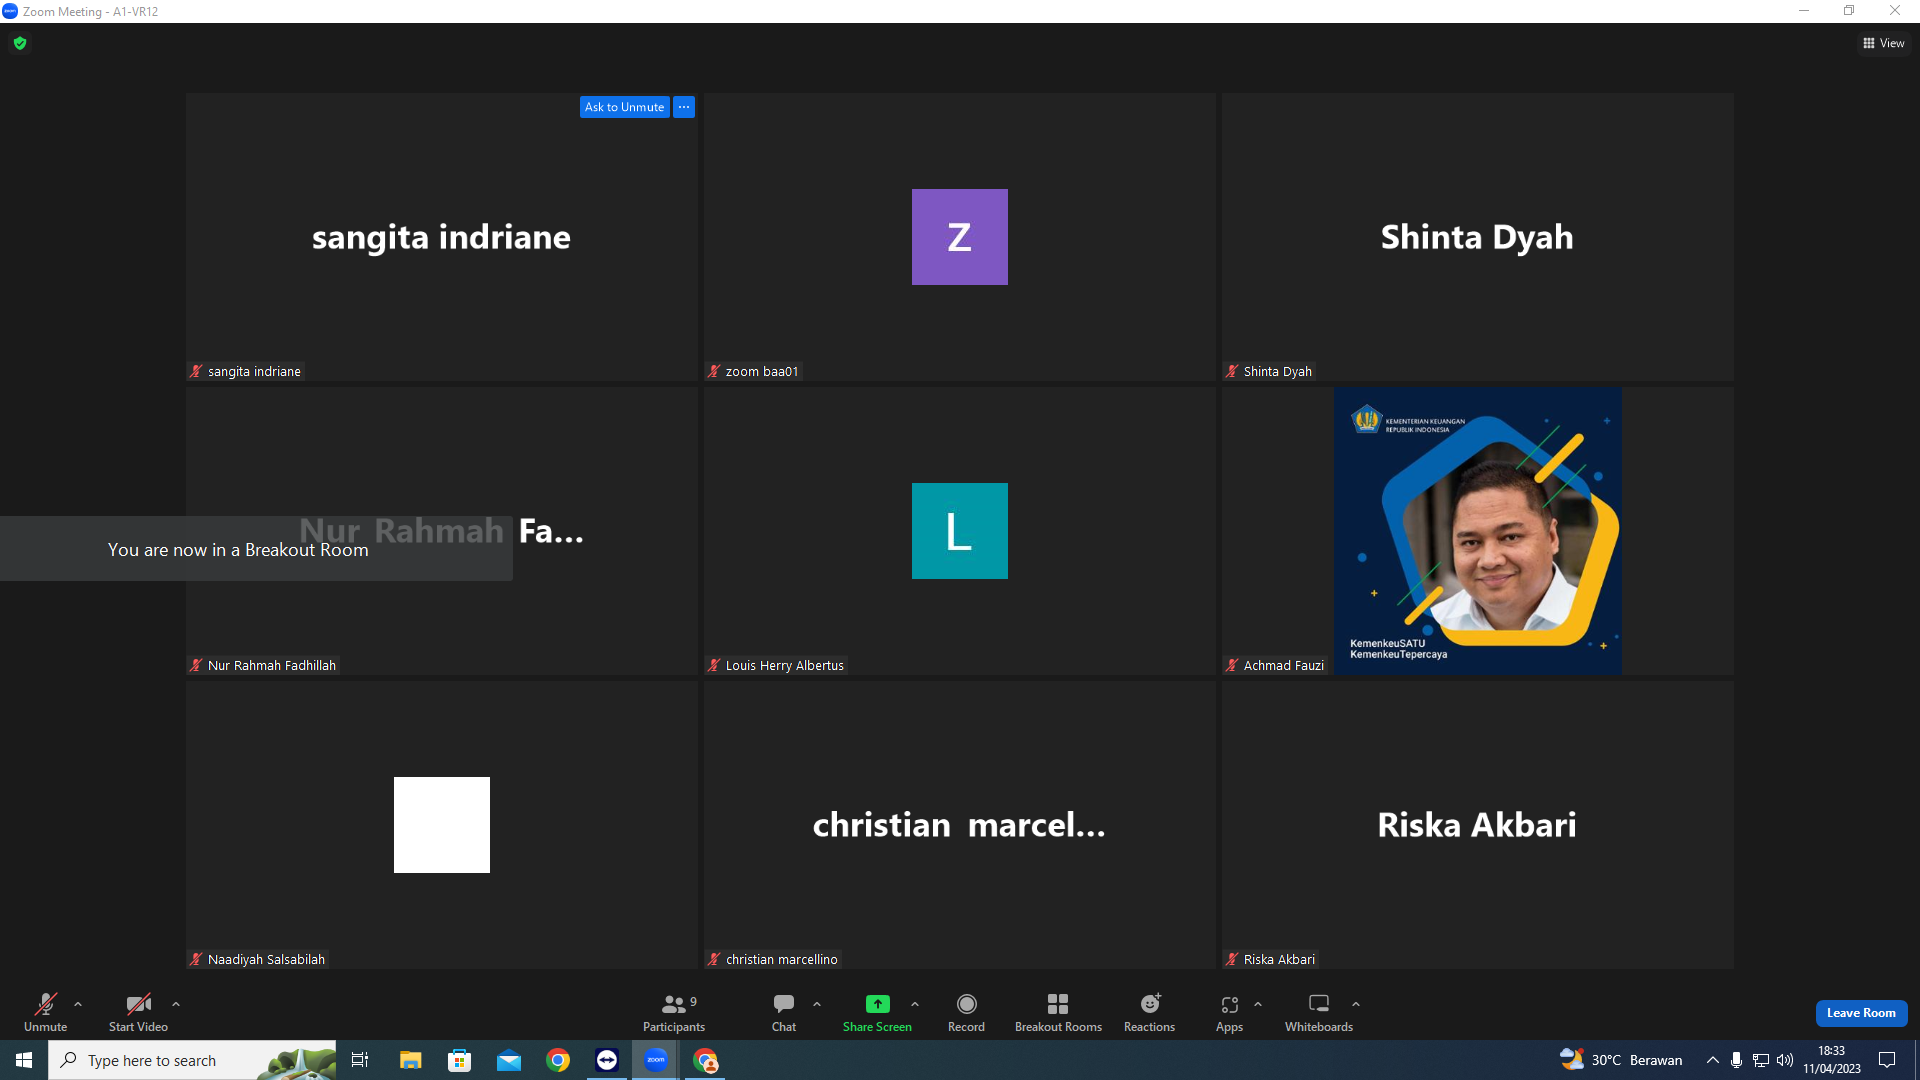1920x1080 pixels.
Task: Click the Zoom app icon in title bar
Action: pos(10,11)
